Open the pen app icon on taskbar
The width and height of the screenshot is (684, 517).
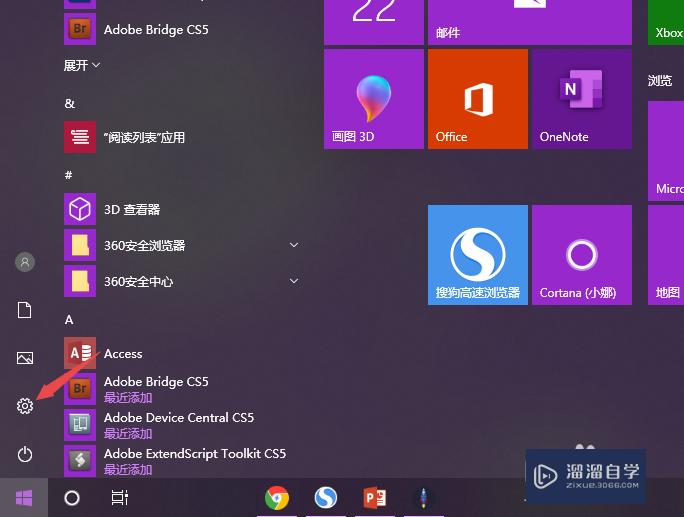coord(423,497)
